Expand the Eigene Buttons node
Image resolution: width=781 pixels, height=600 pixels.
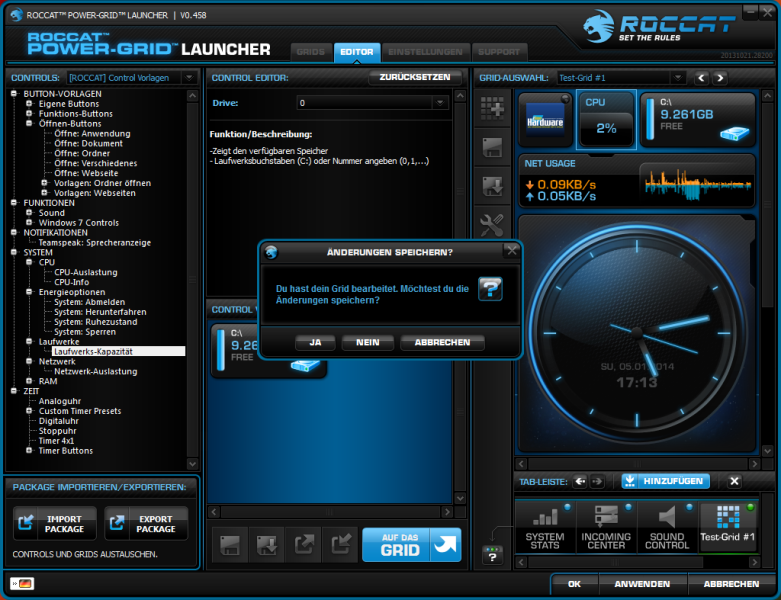pyautogui.click(x=29, y=103)
